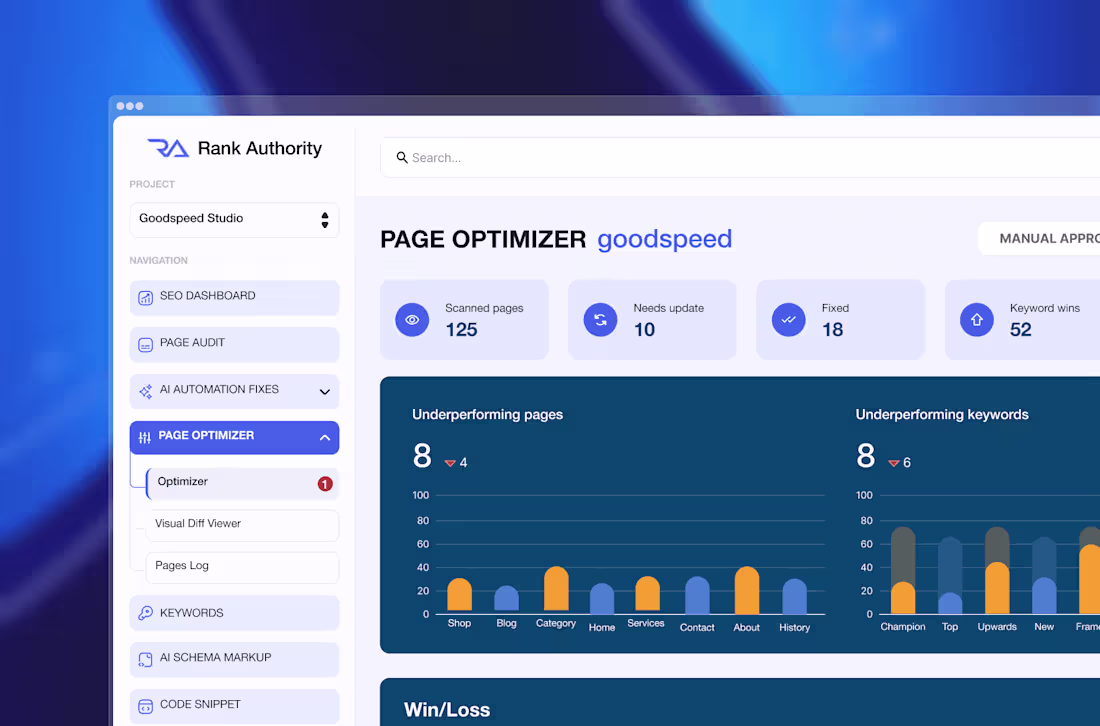Click the AI Schema Markup icon
Viewport: 1100px width, 726px height.
[145, 659]
